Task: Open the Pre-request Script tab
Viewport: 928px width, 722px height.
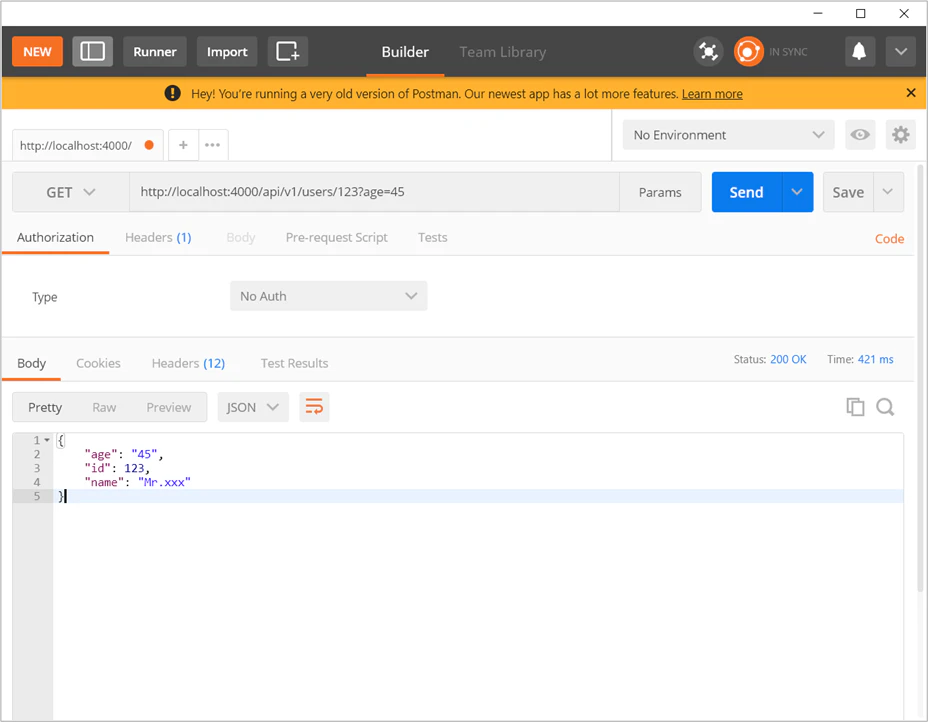Action: (336, 237)
